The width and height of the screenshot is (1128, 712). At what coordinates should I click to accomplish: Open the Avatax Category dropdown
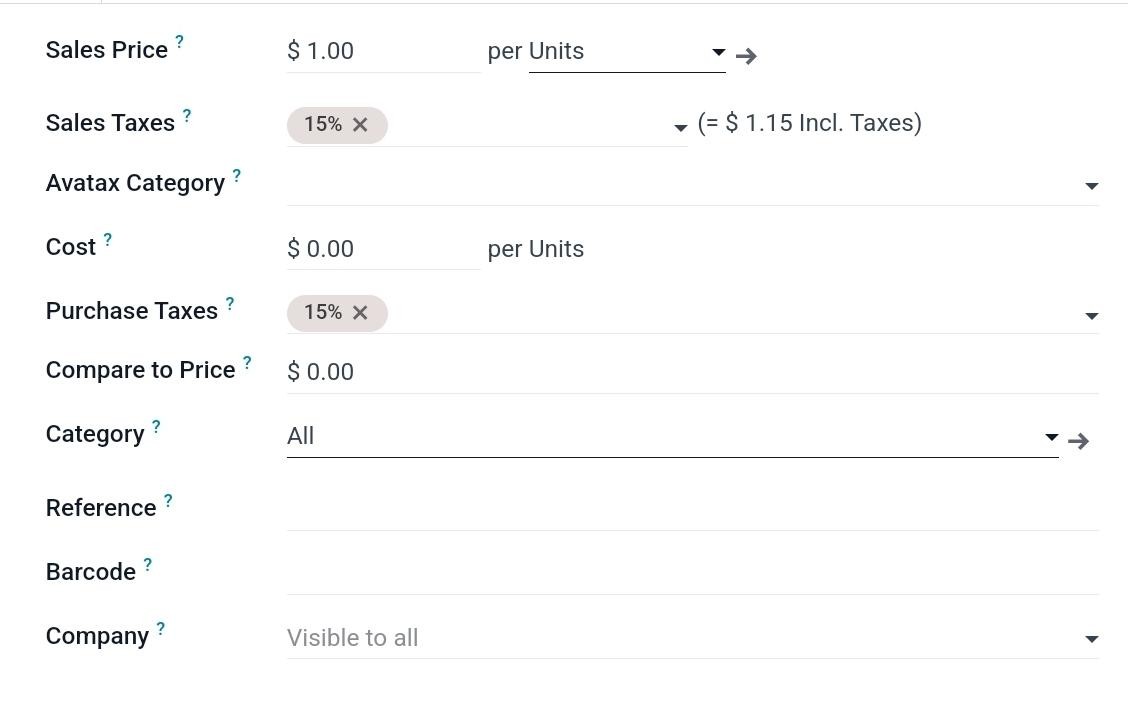click(x=1091, y=186)
